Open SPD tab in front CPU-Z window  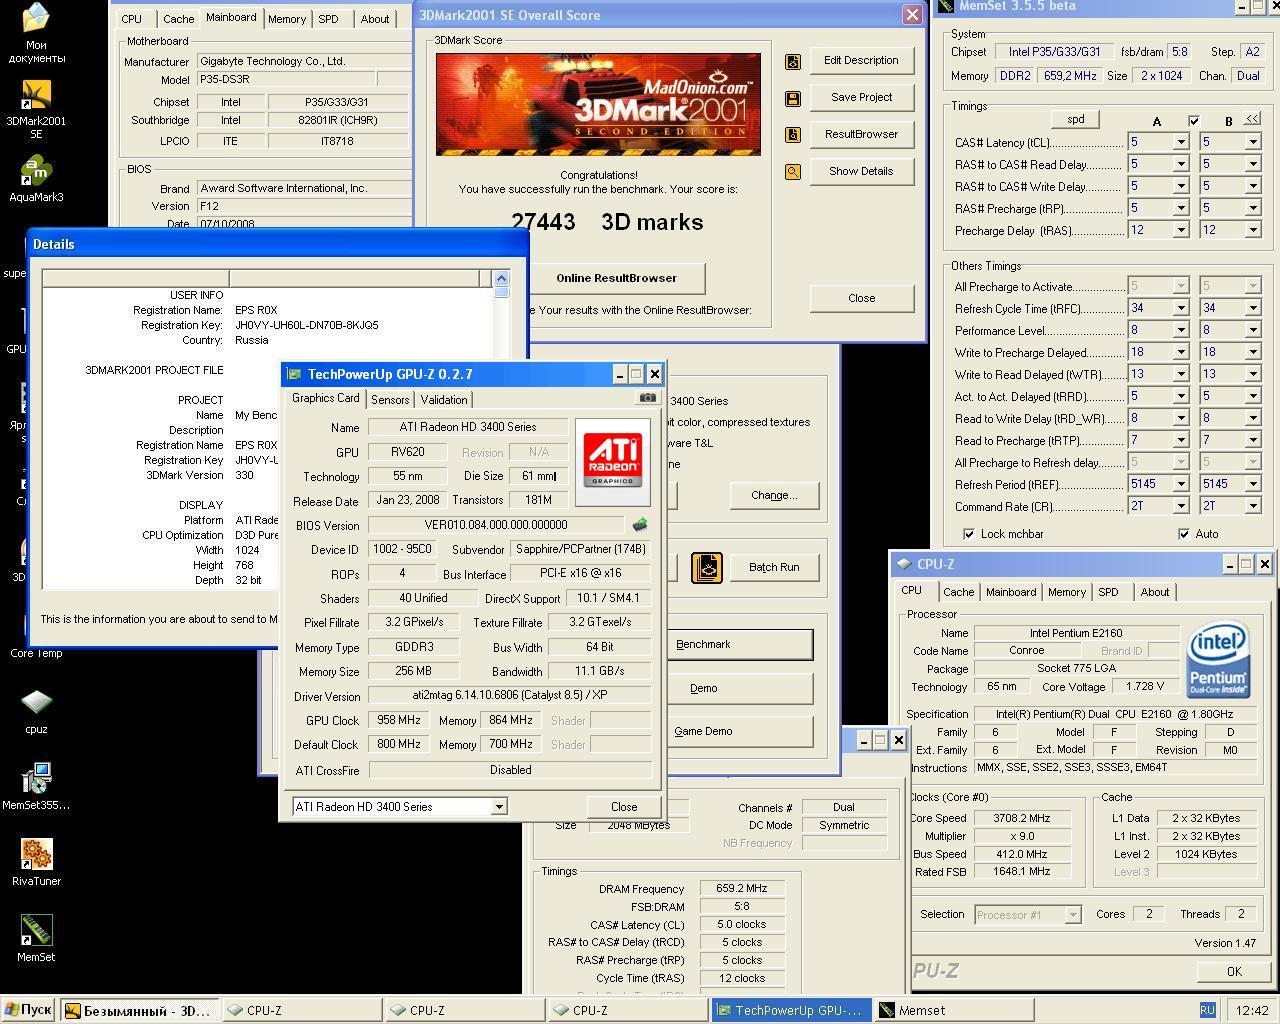1108,592
